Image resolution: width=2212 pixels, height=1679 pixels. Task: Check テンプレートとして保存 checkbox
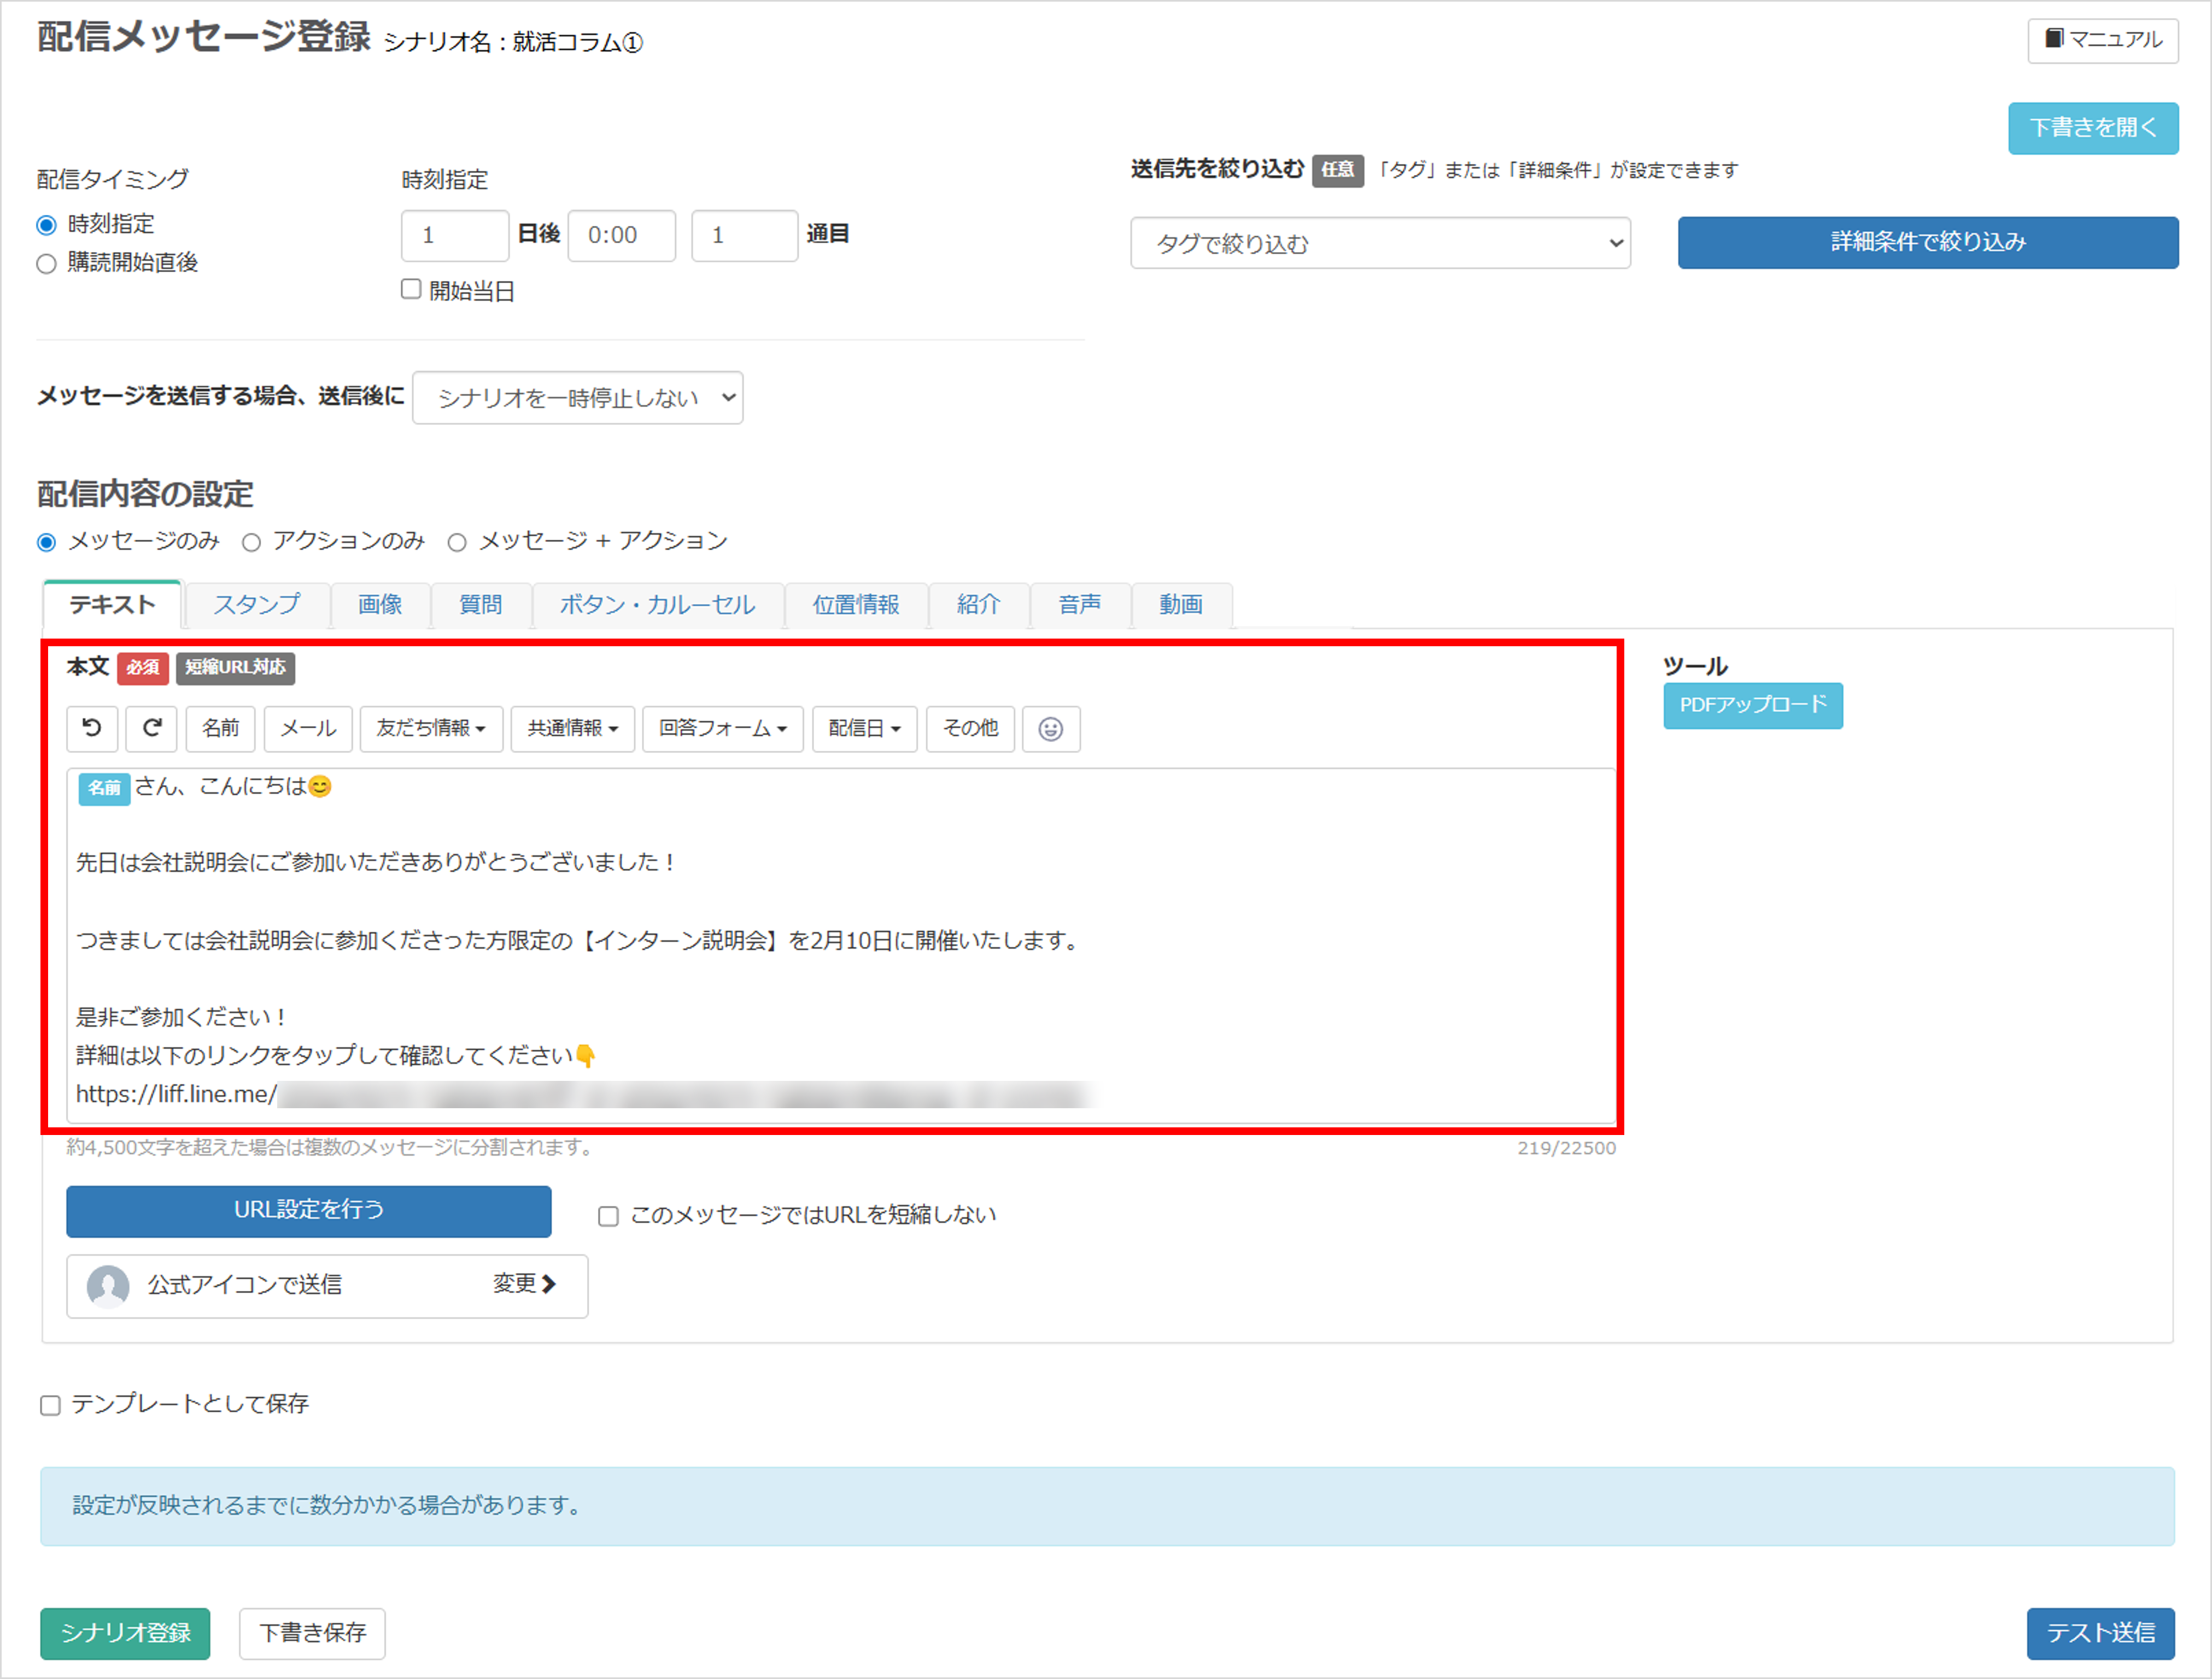coord(50,1405)
